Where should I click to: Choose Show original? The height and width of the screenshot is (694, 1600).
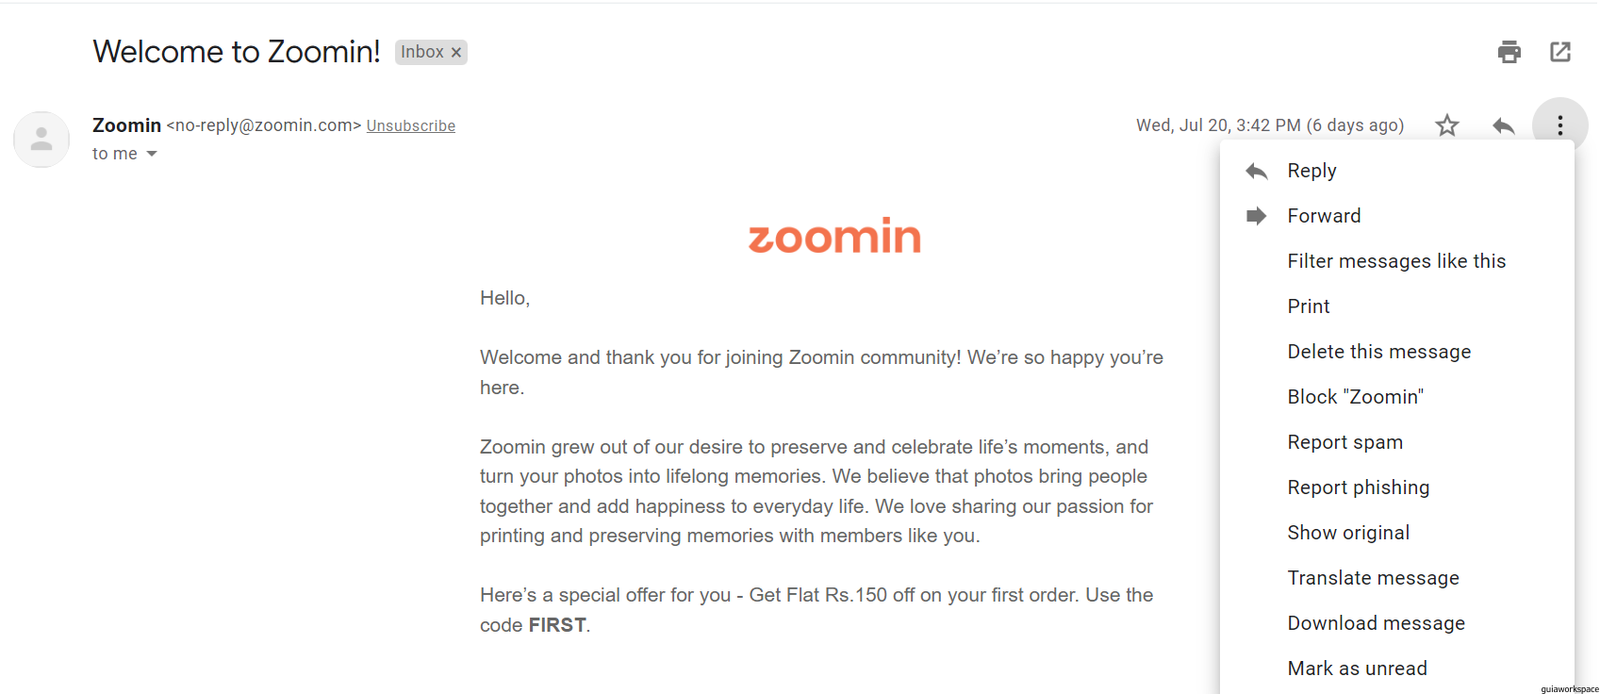[1397, 533]
